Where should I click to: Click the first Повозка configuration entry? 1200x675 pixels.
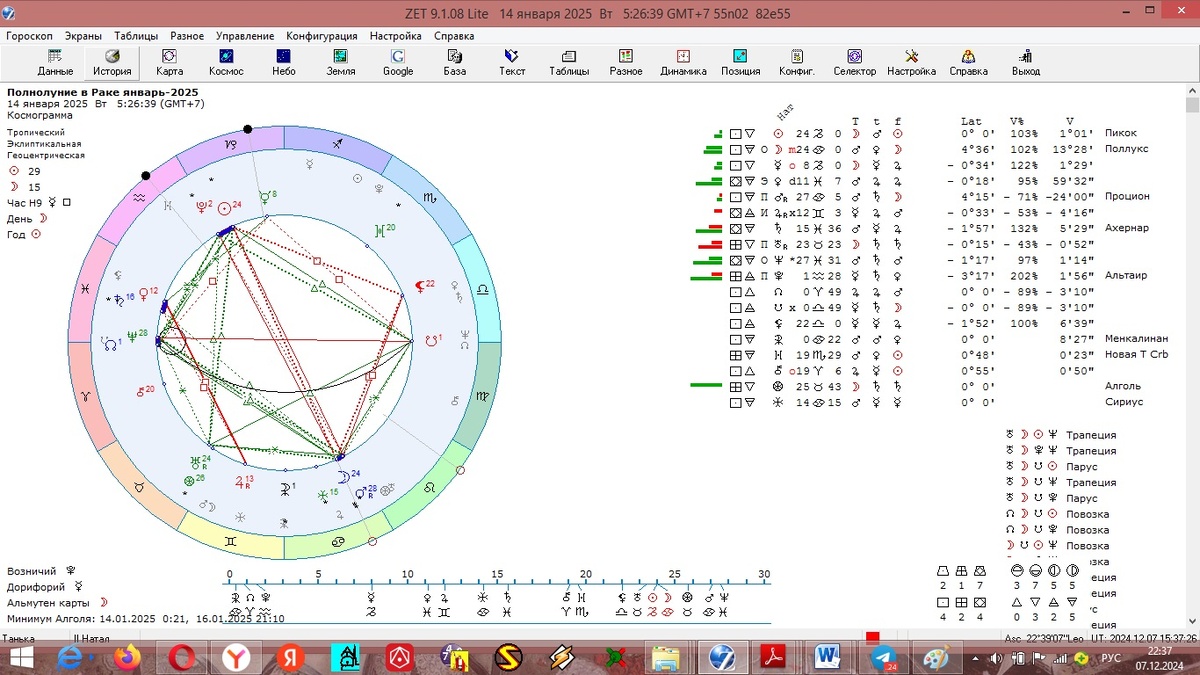[1087, 514]
